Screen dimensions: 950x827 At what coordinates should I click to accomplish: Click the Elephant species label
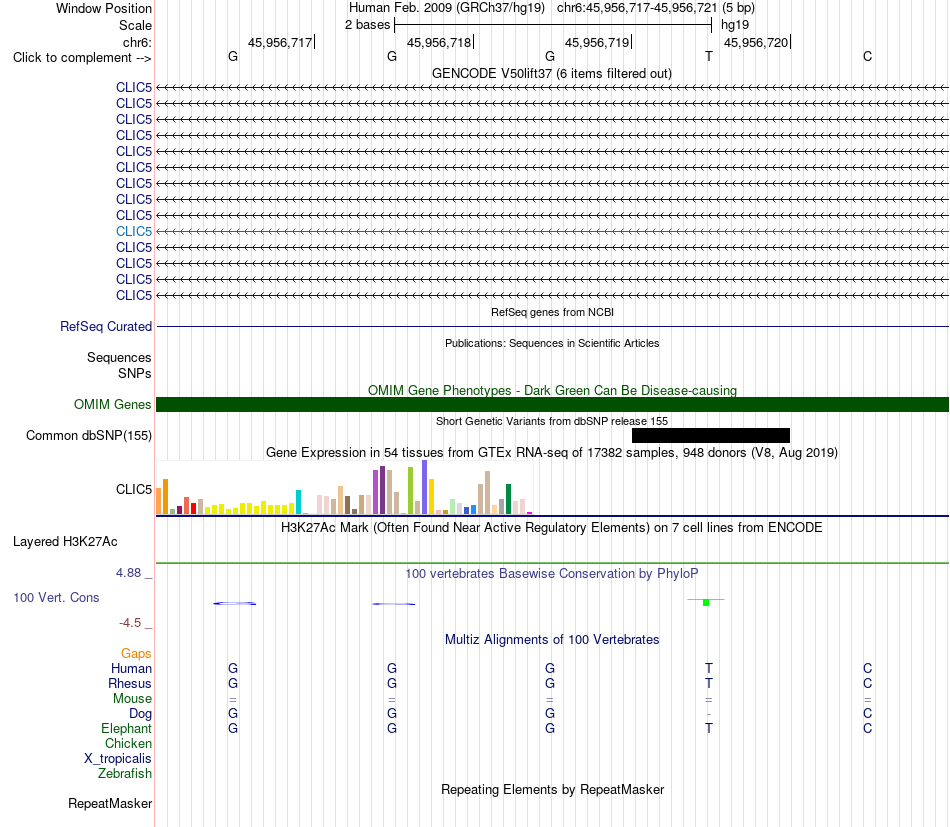pyautogui.click(x=127, y=728)
